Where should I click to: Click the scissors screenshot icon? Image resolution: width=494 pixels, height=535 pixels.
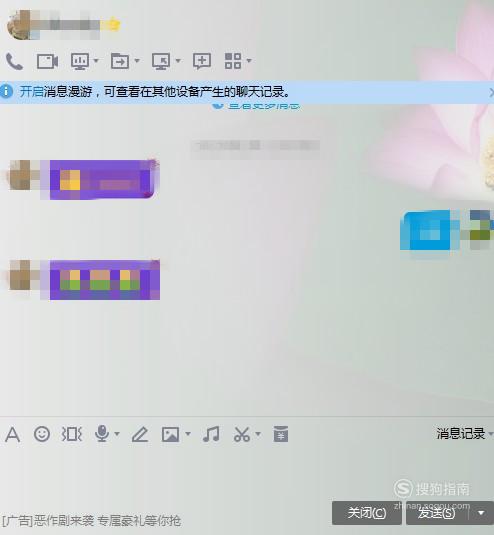[242, 434]
